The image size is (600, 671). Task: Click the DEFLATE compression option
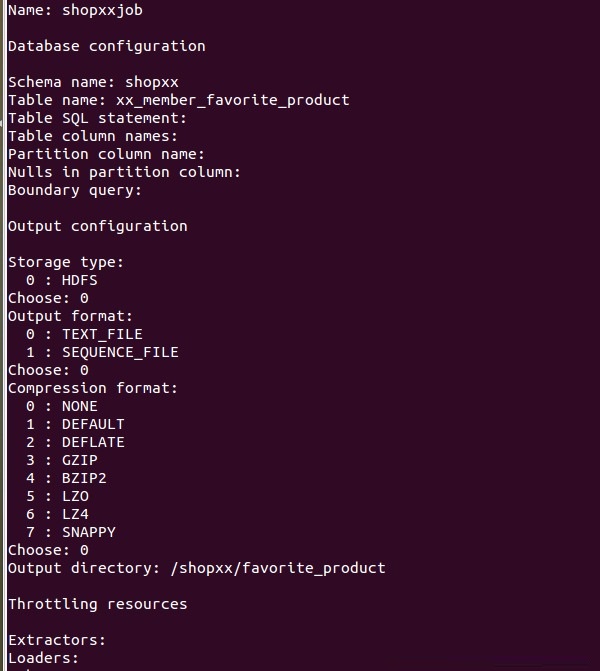[75, 442]
